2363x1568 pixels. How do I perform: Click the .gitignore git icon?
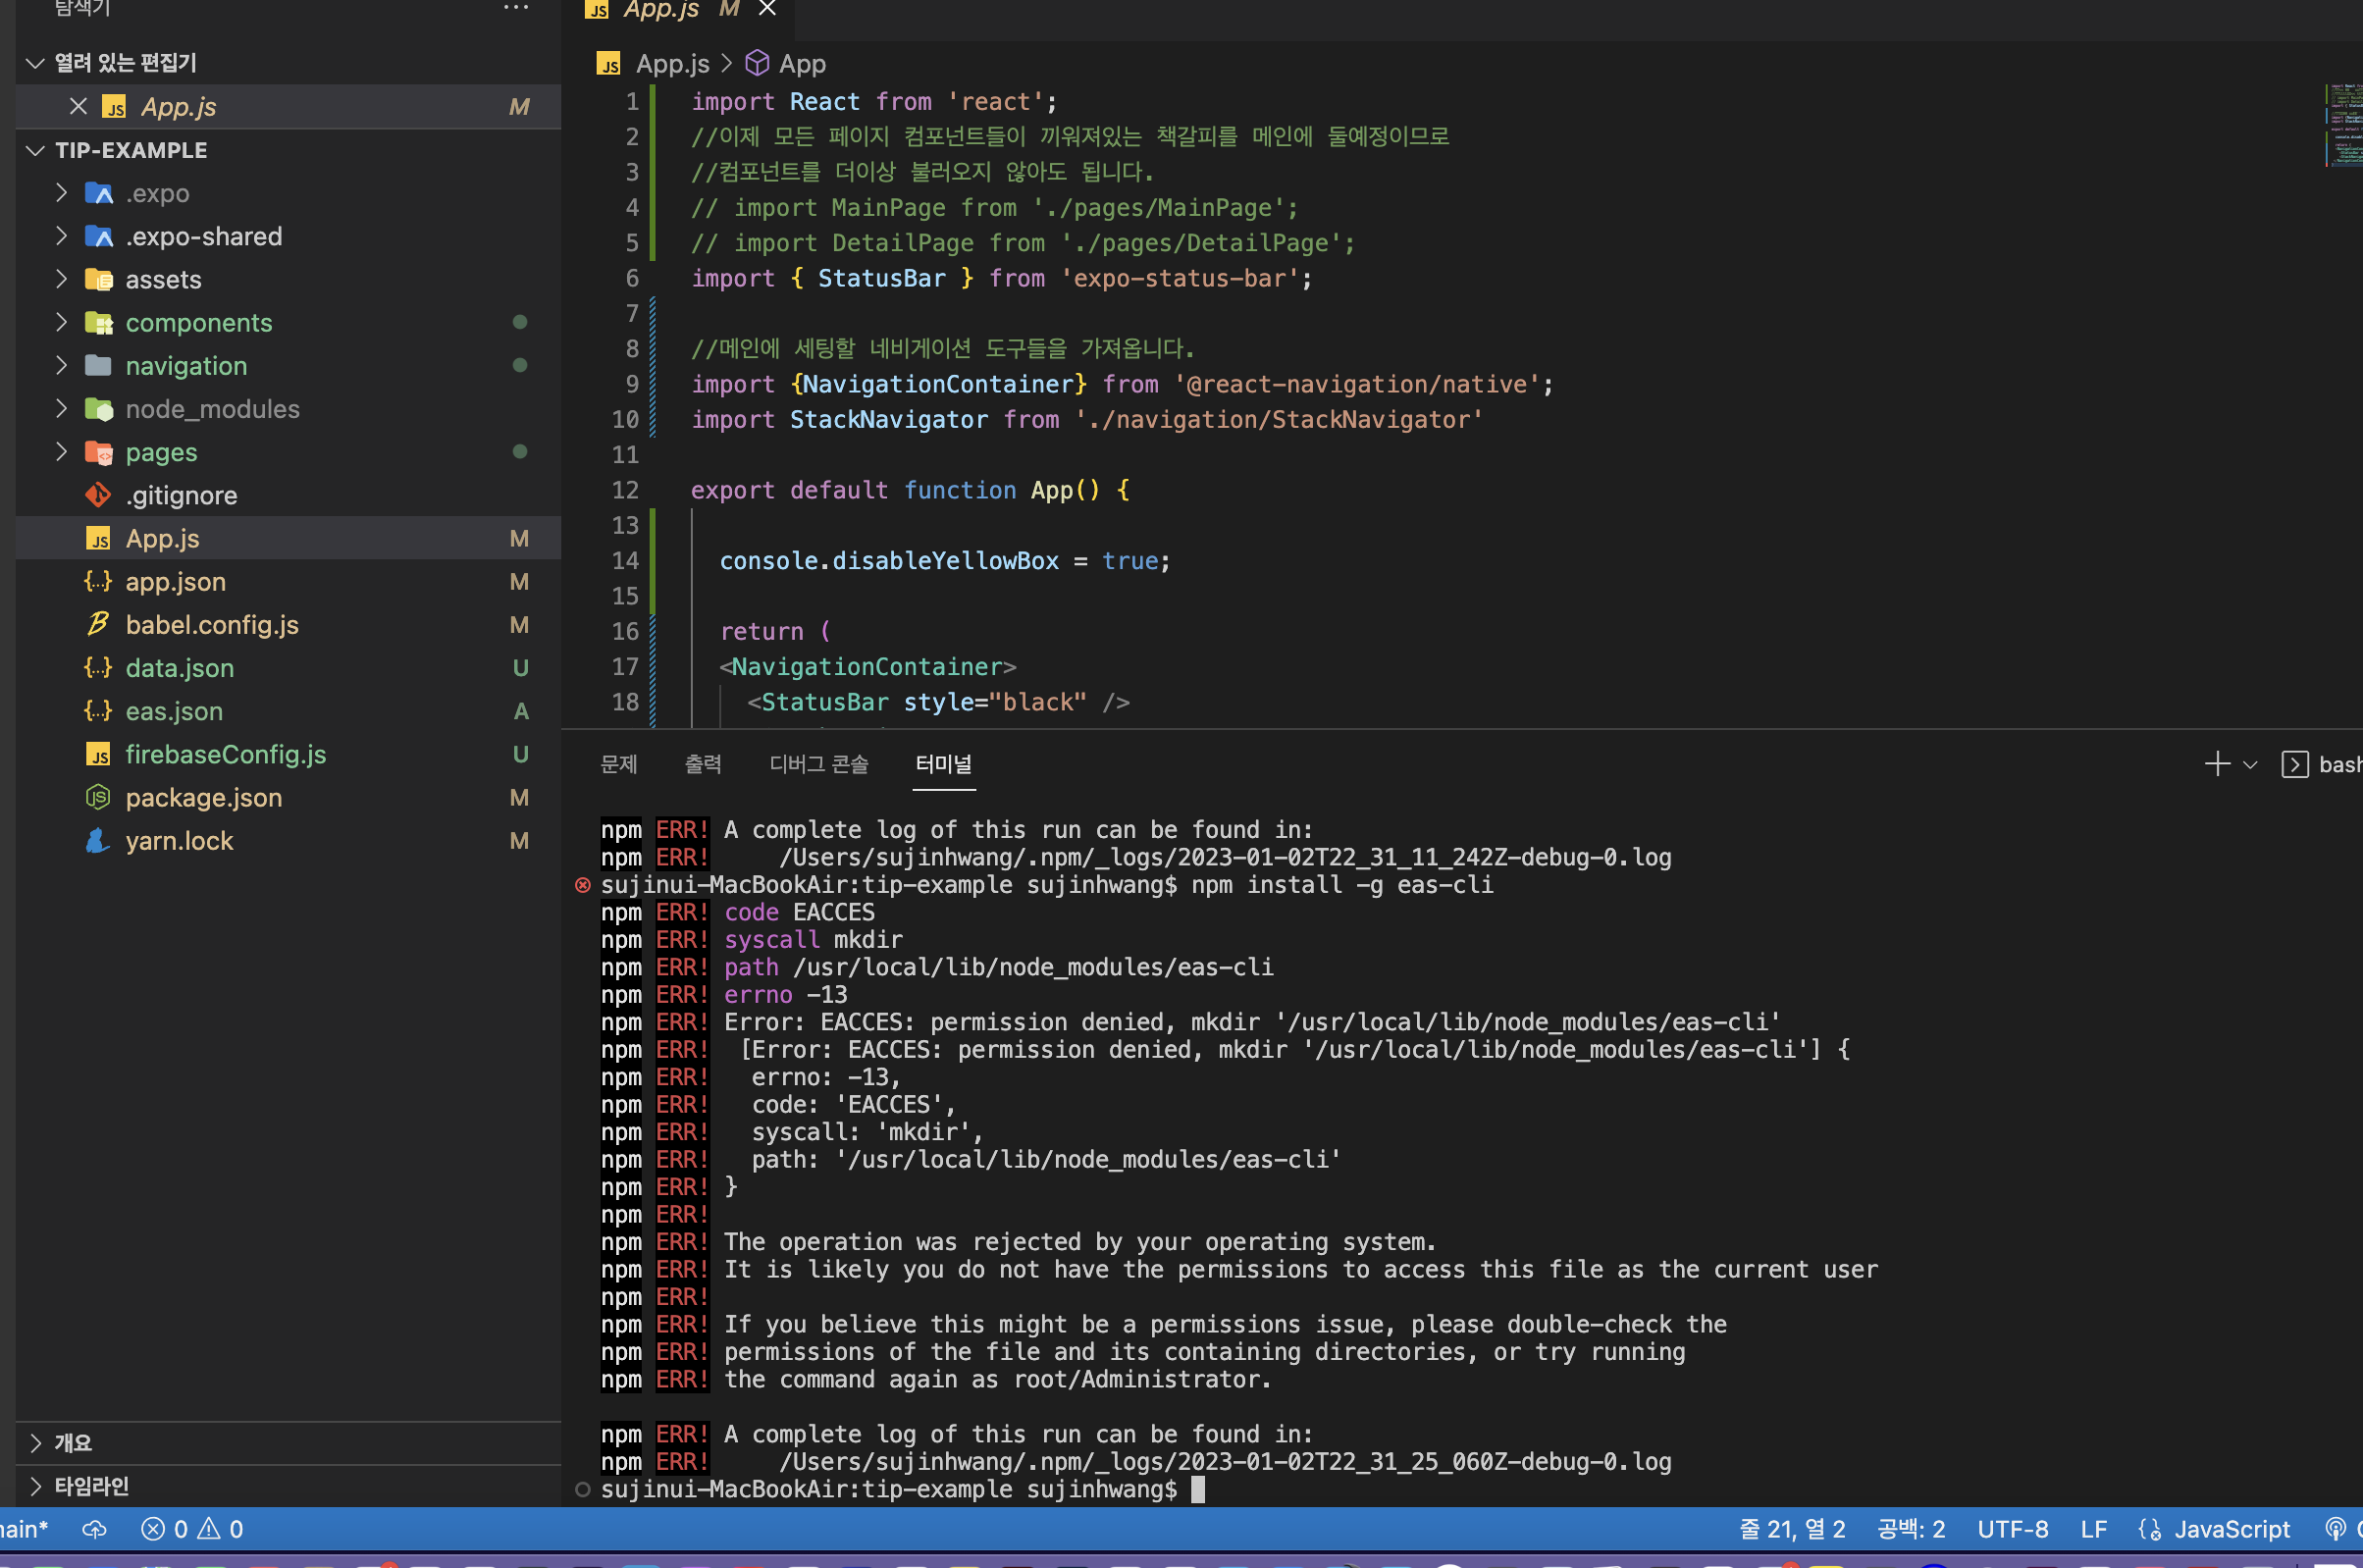tap(99, 495)
